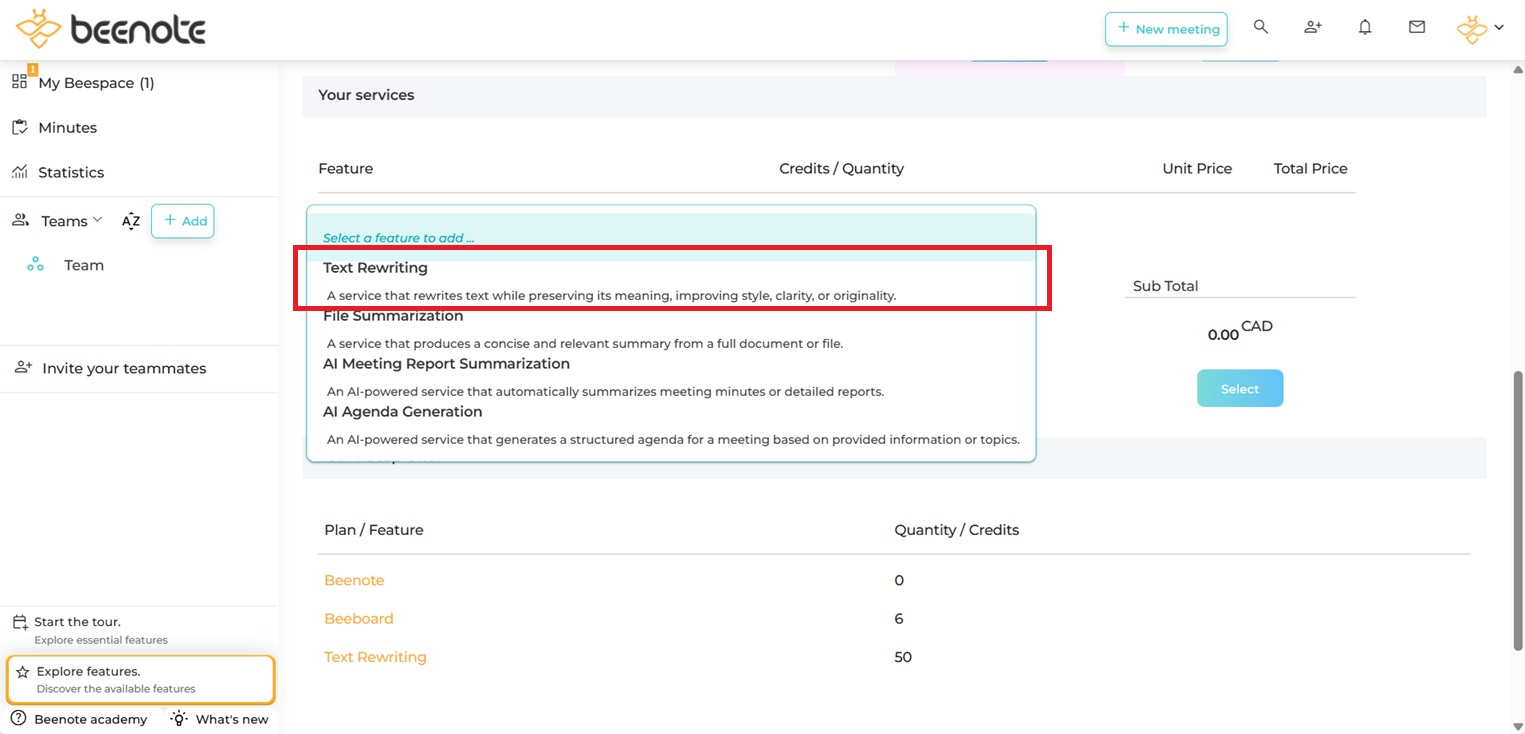Select File Summarization option
Viewport: 1525px width, 734px height.
point(393,316)
